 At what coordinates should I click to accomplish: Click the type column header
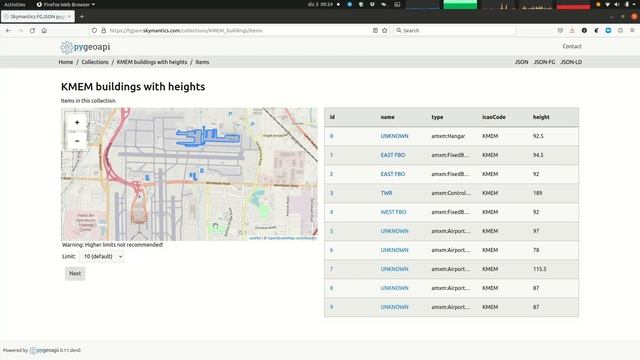(x=437, y=117)
